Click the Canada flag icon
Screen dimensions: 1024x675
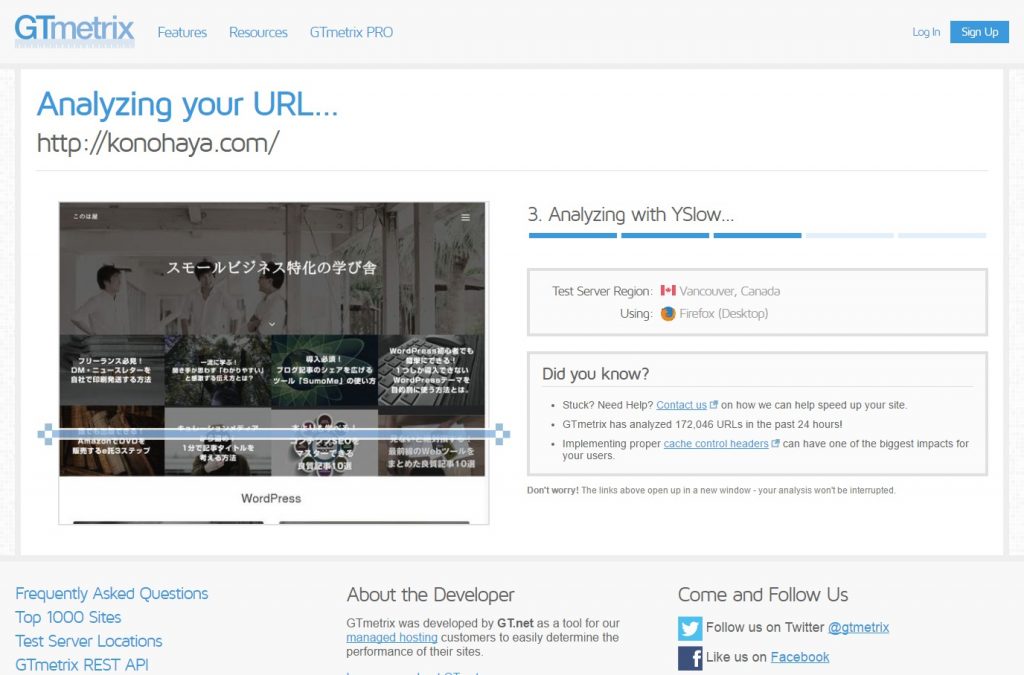tap(668, 291)
